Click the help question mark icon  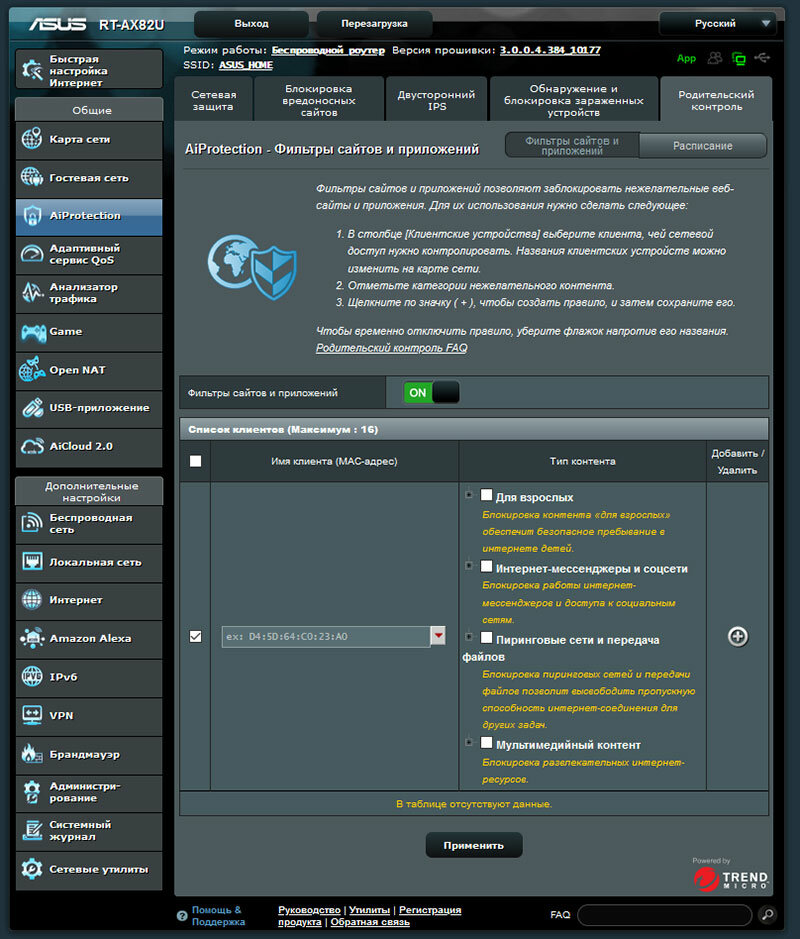[182, 916]
